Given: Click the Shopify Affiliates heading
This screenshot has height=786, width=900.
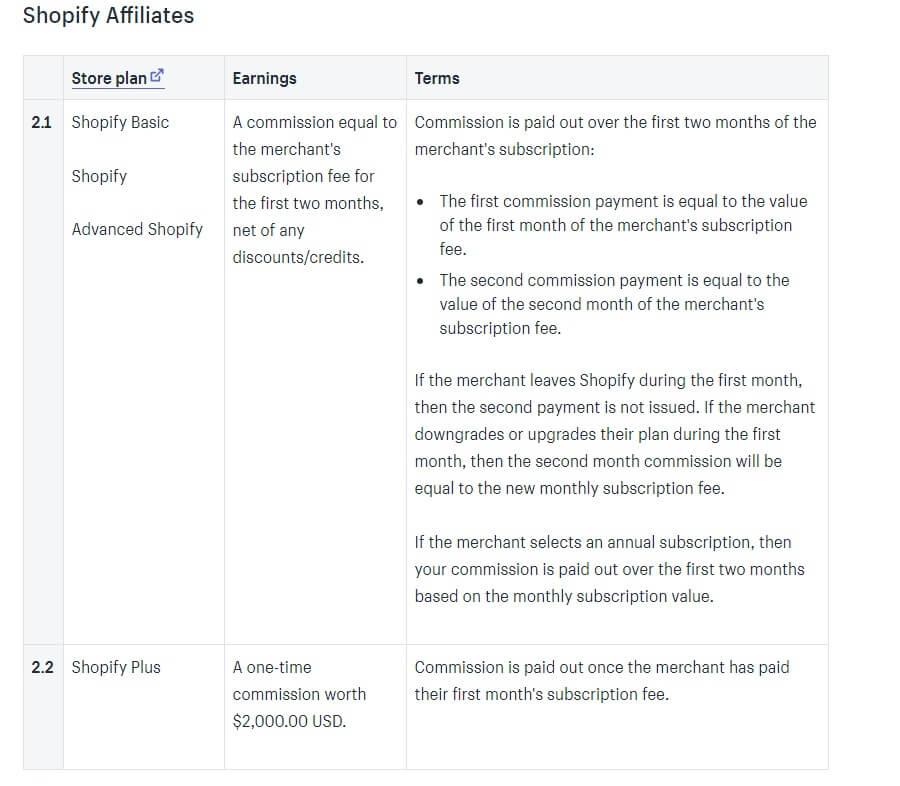Looking at the screenshot, I should pyautogui.click(x=108, y=16).
